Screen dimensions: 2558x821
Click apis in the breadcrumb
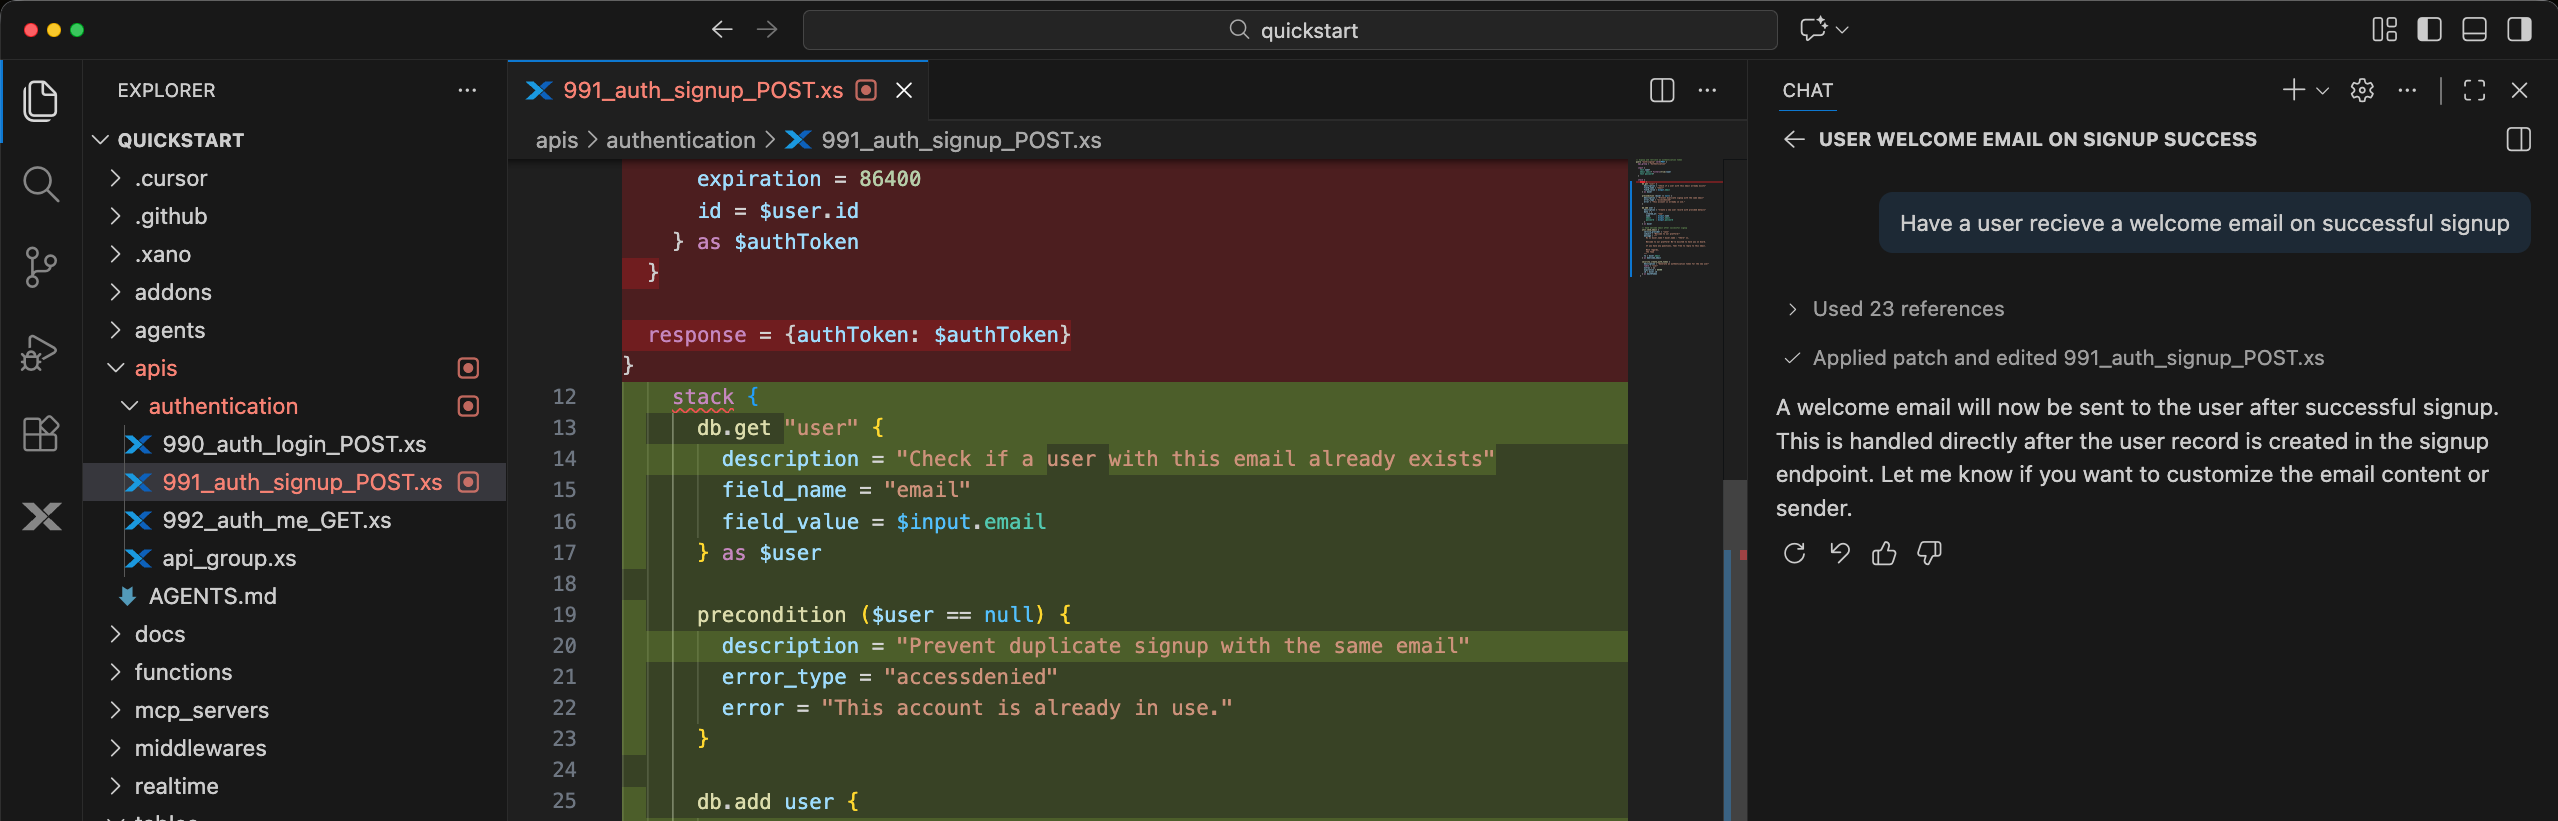(557, 140)
